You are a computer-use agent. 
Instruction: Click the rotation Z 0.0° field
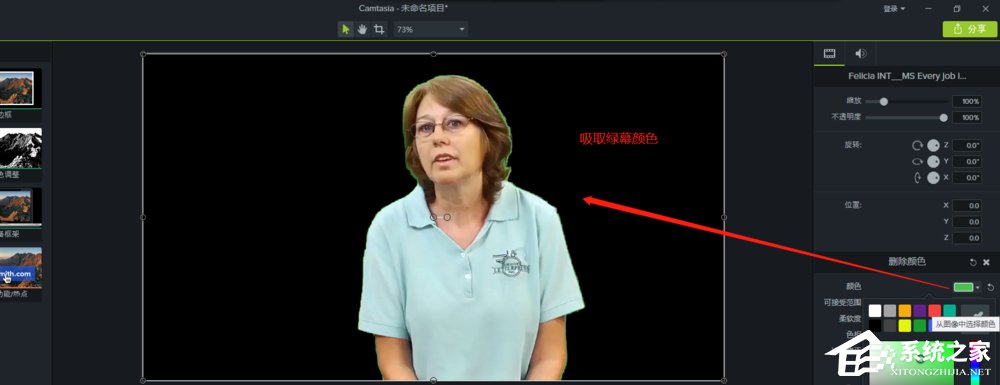[x=967, y=145]
